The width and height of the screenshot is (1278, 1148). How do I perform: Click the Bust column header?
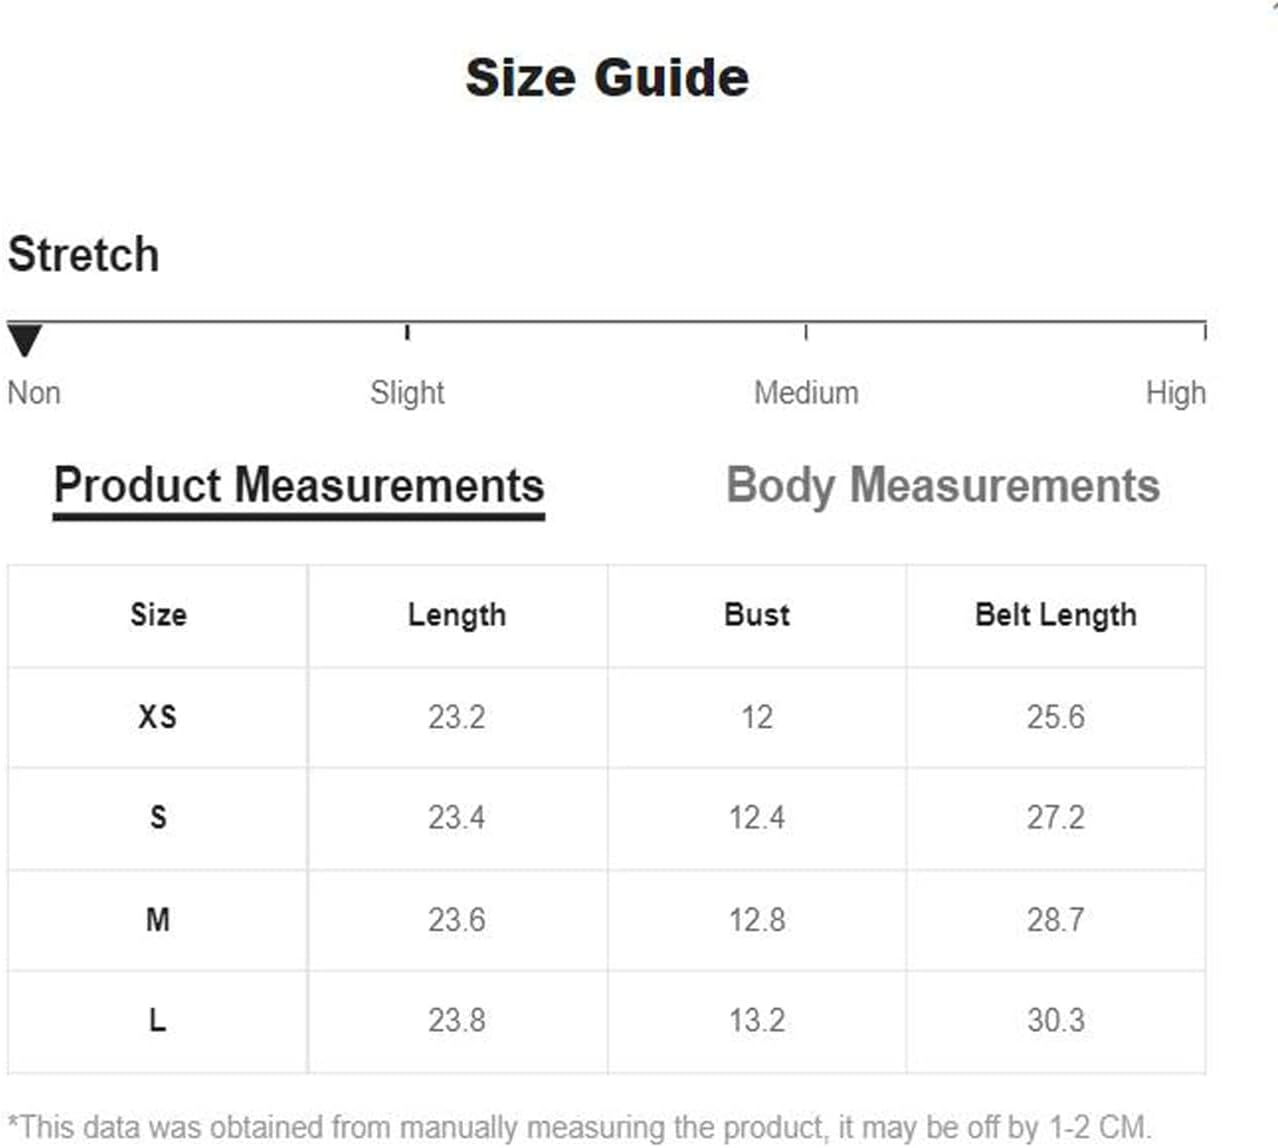click(757, 615)
